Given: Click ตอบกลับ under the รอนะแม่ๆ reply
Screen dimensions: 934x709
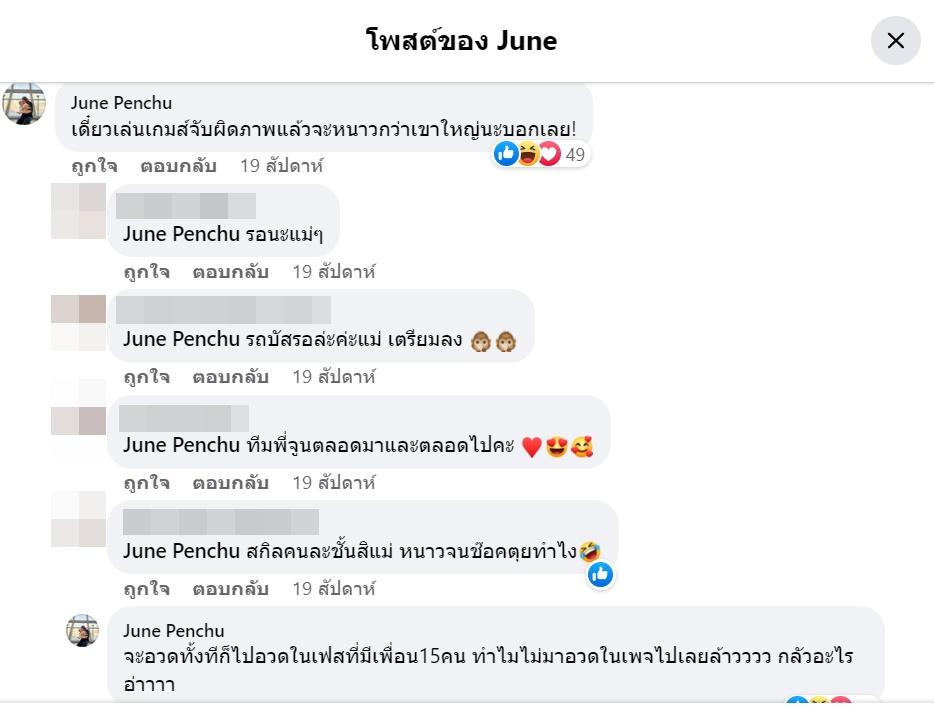Looking at the screenshot, I should pyautogui.click(x=230, y=272).
